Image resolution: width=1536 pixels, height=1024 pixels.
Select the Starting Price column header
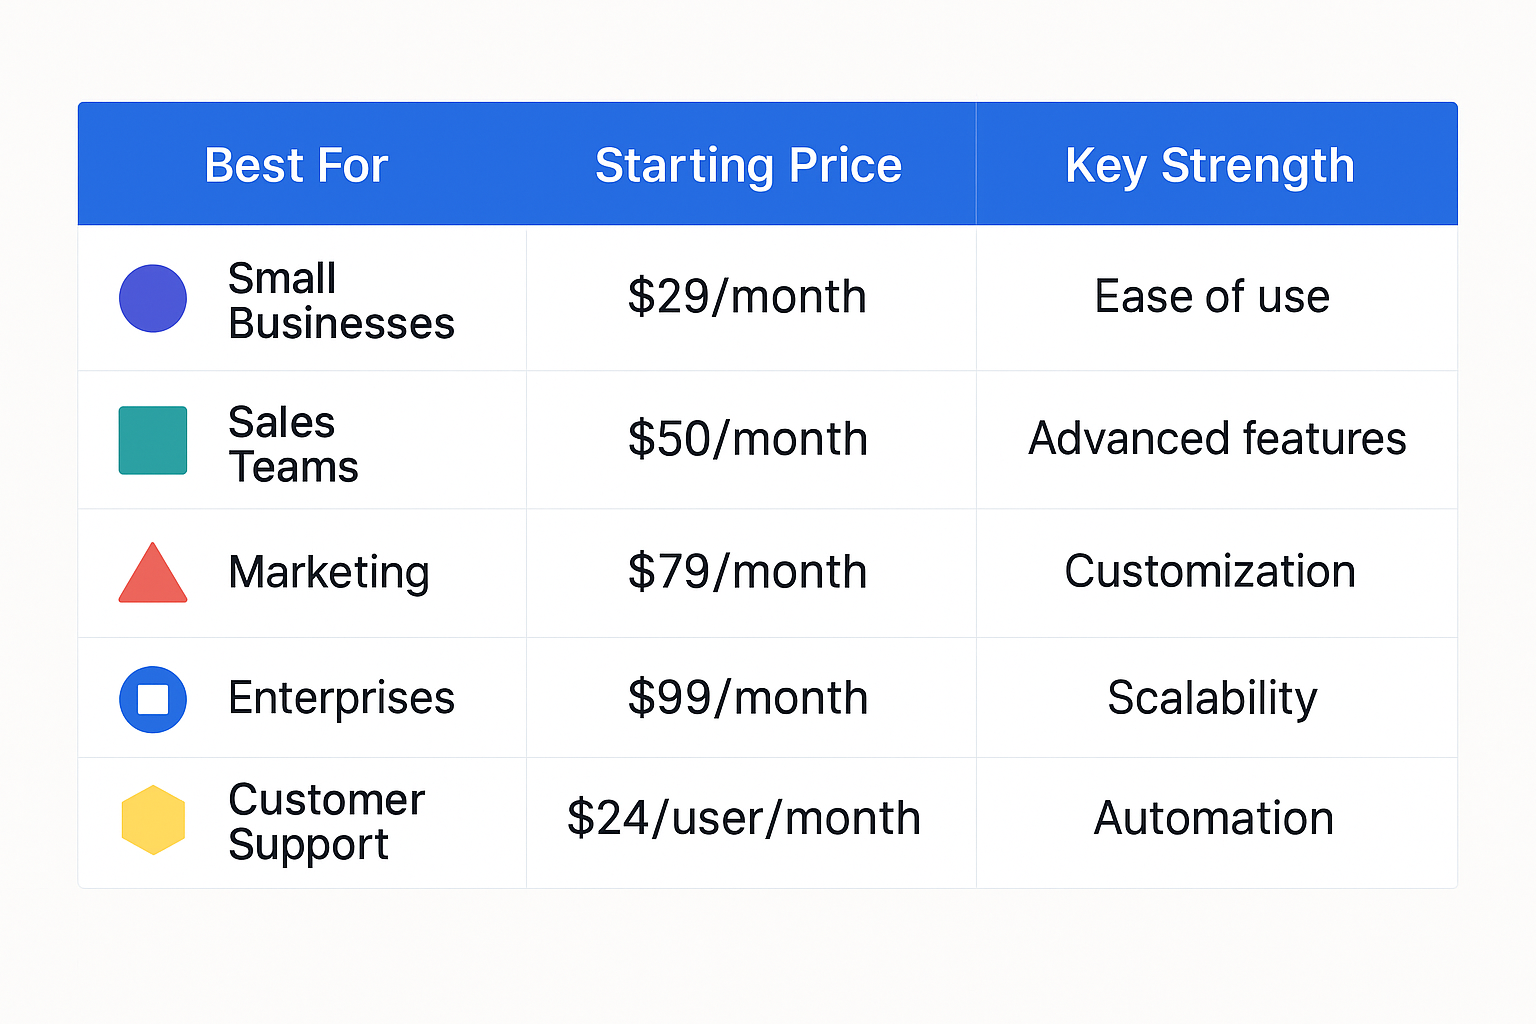tap(748, 165)
